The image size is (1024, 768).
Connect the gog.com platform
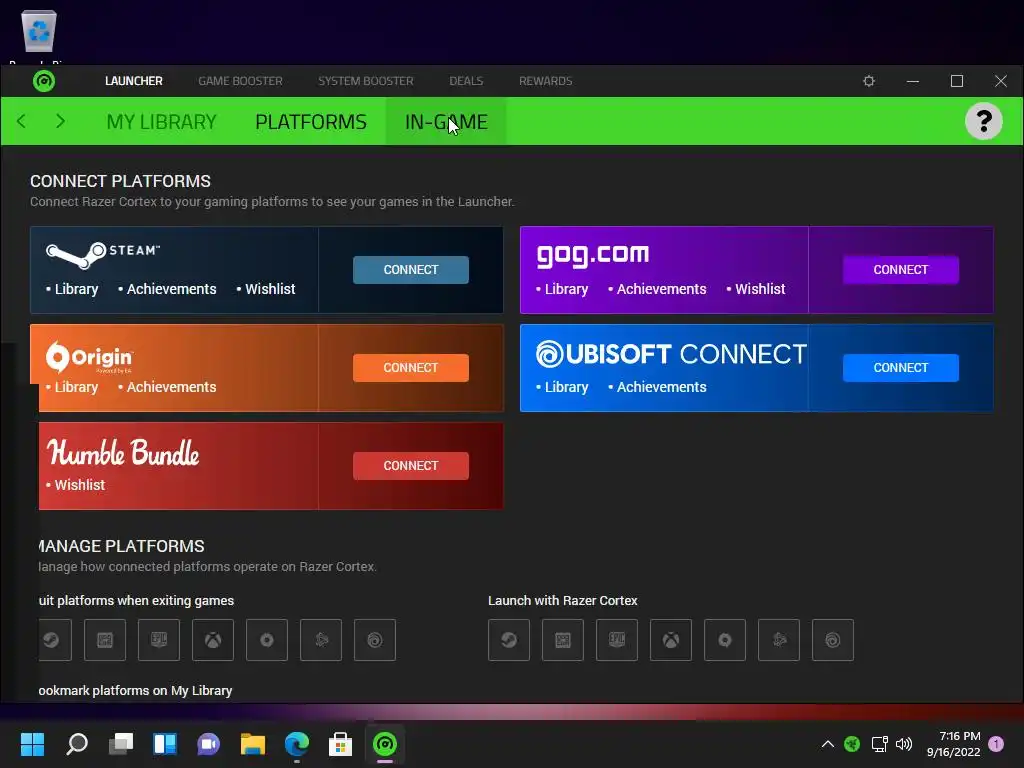click(x=901, y=270)
